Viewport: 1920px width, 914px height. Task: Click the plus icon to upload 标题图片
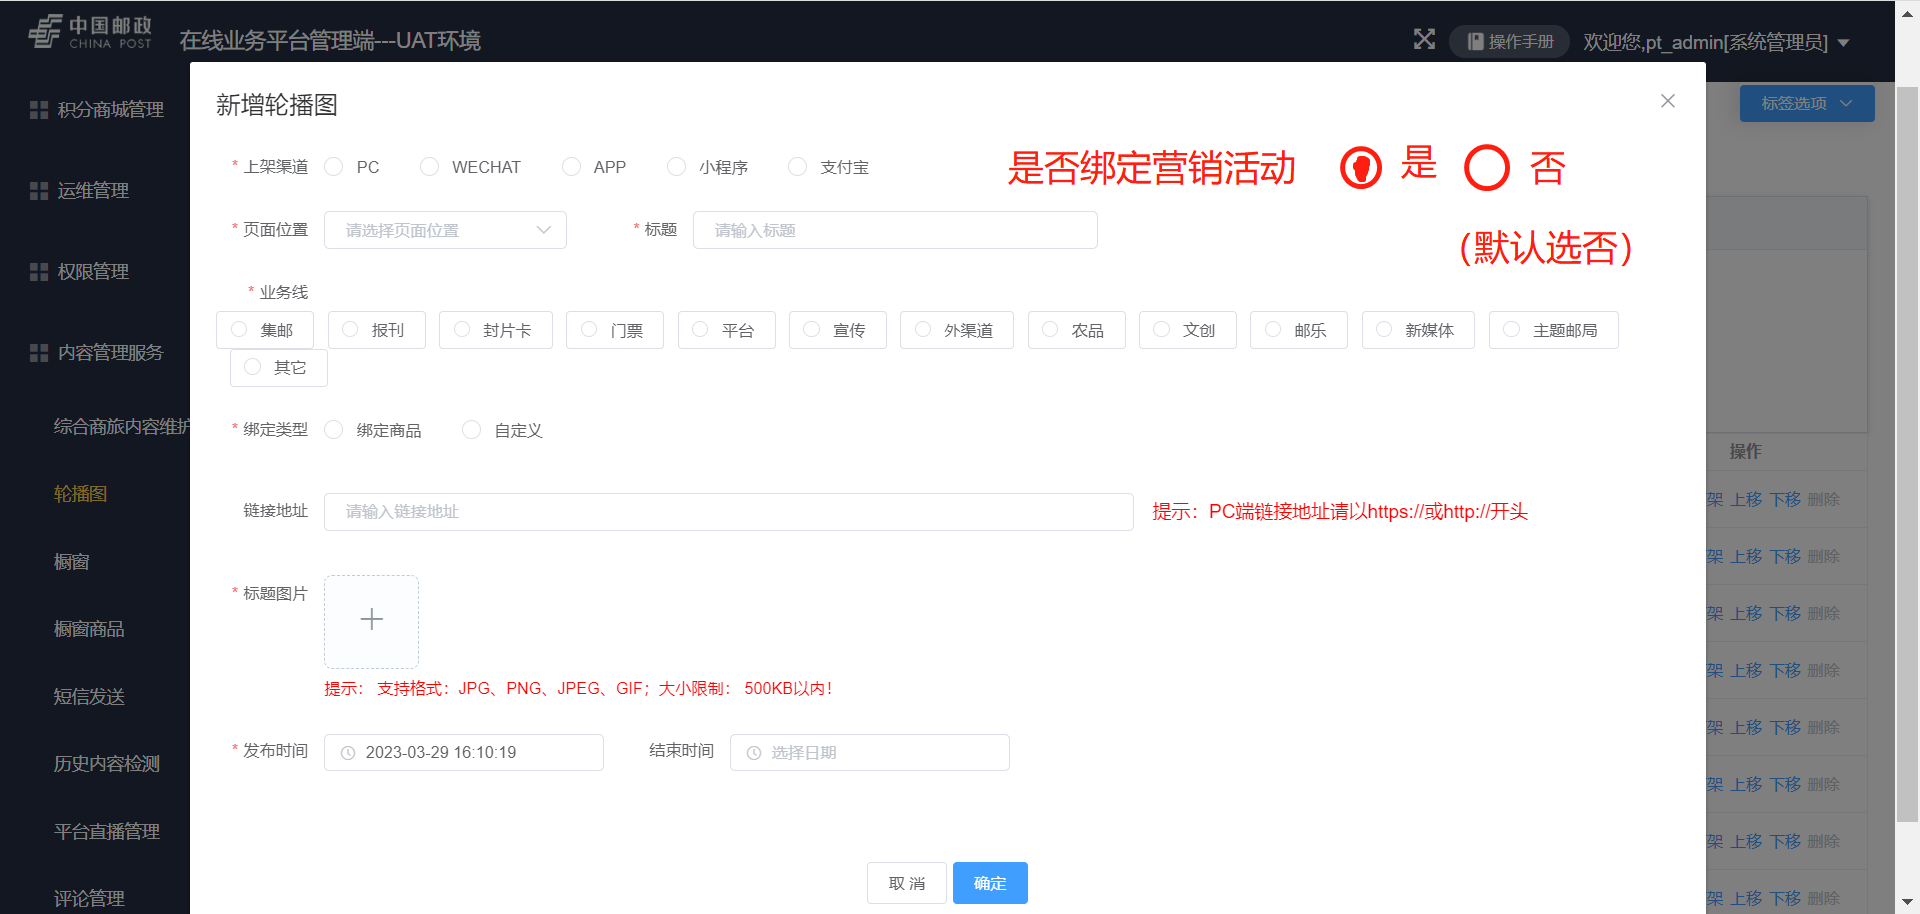[x=371, y=621]
